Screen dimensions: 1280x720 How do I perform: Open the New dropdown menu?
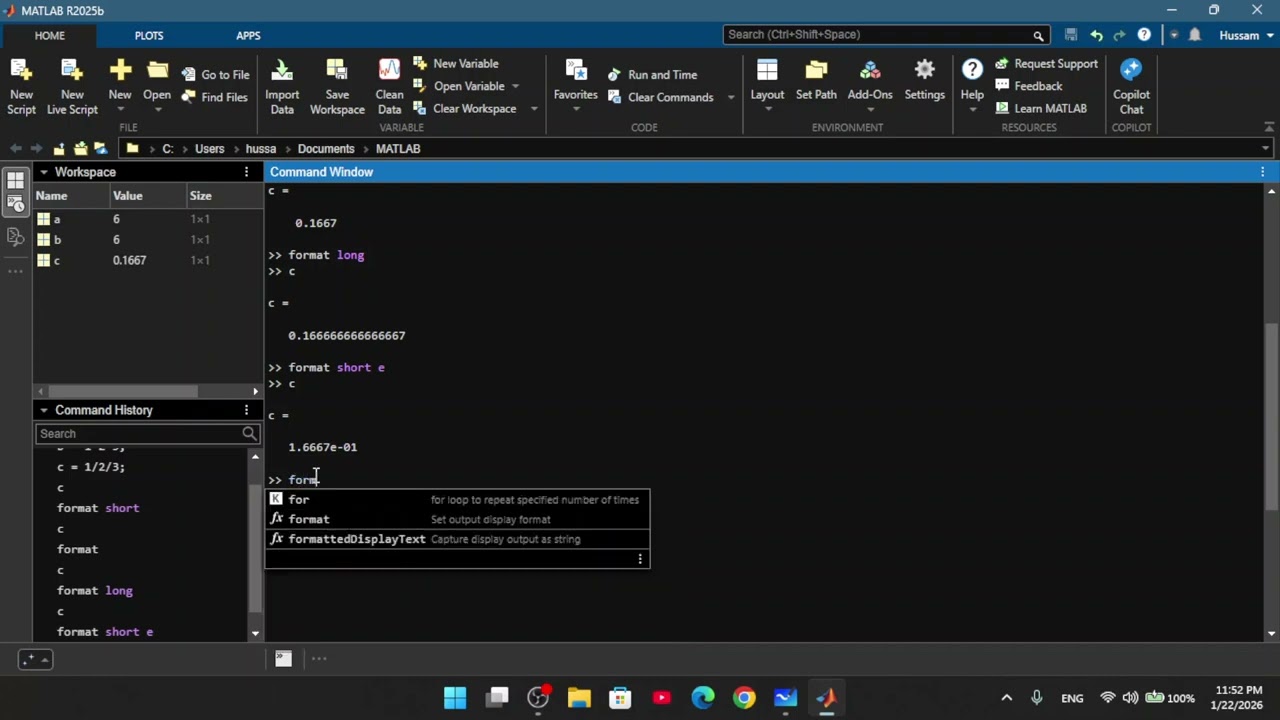pos(120,109)
